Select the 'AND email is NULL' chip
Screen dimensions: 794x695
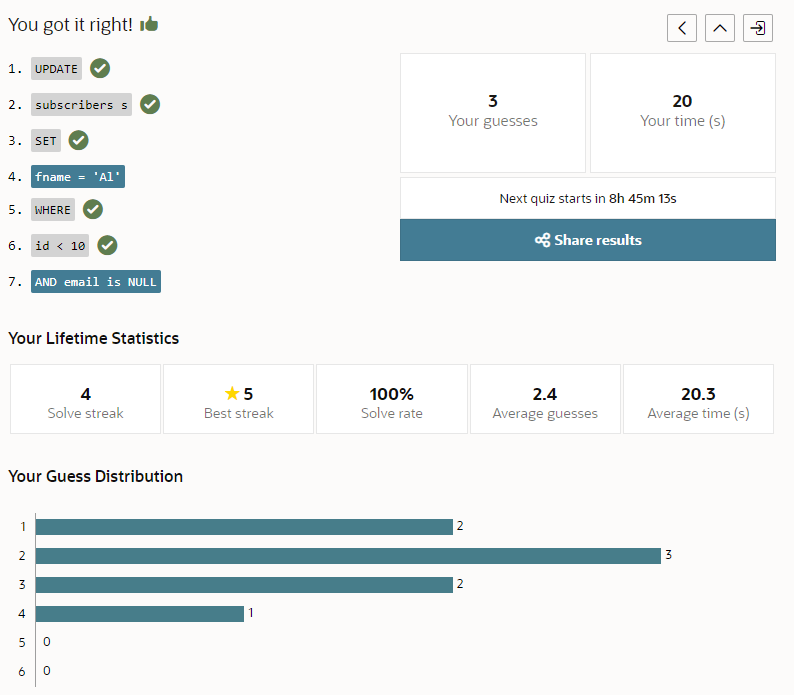pos(96,282)
